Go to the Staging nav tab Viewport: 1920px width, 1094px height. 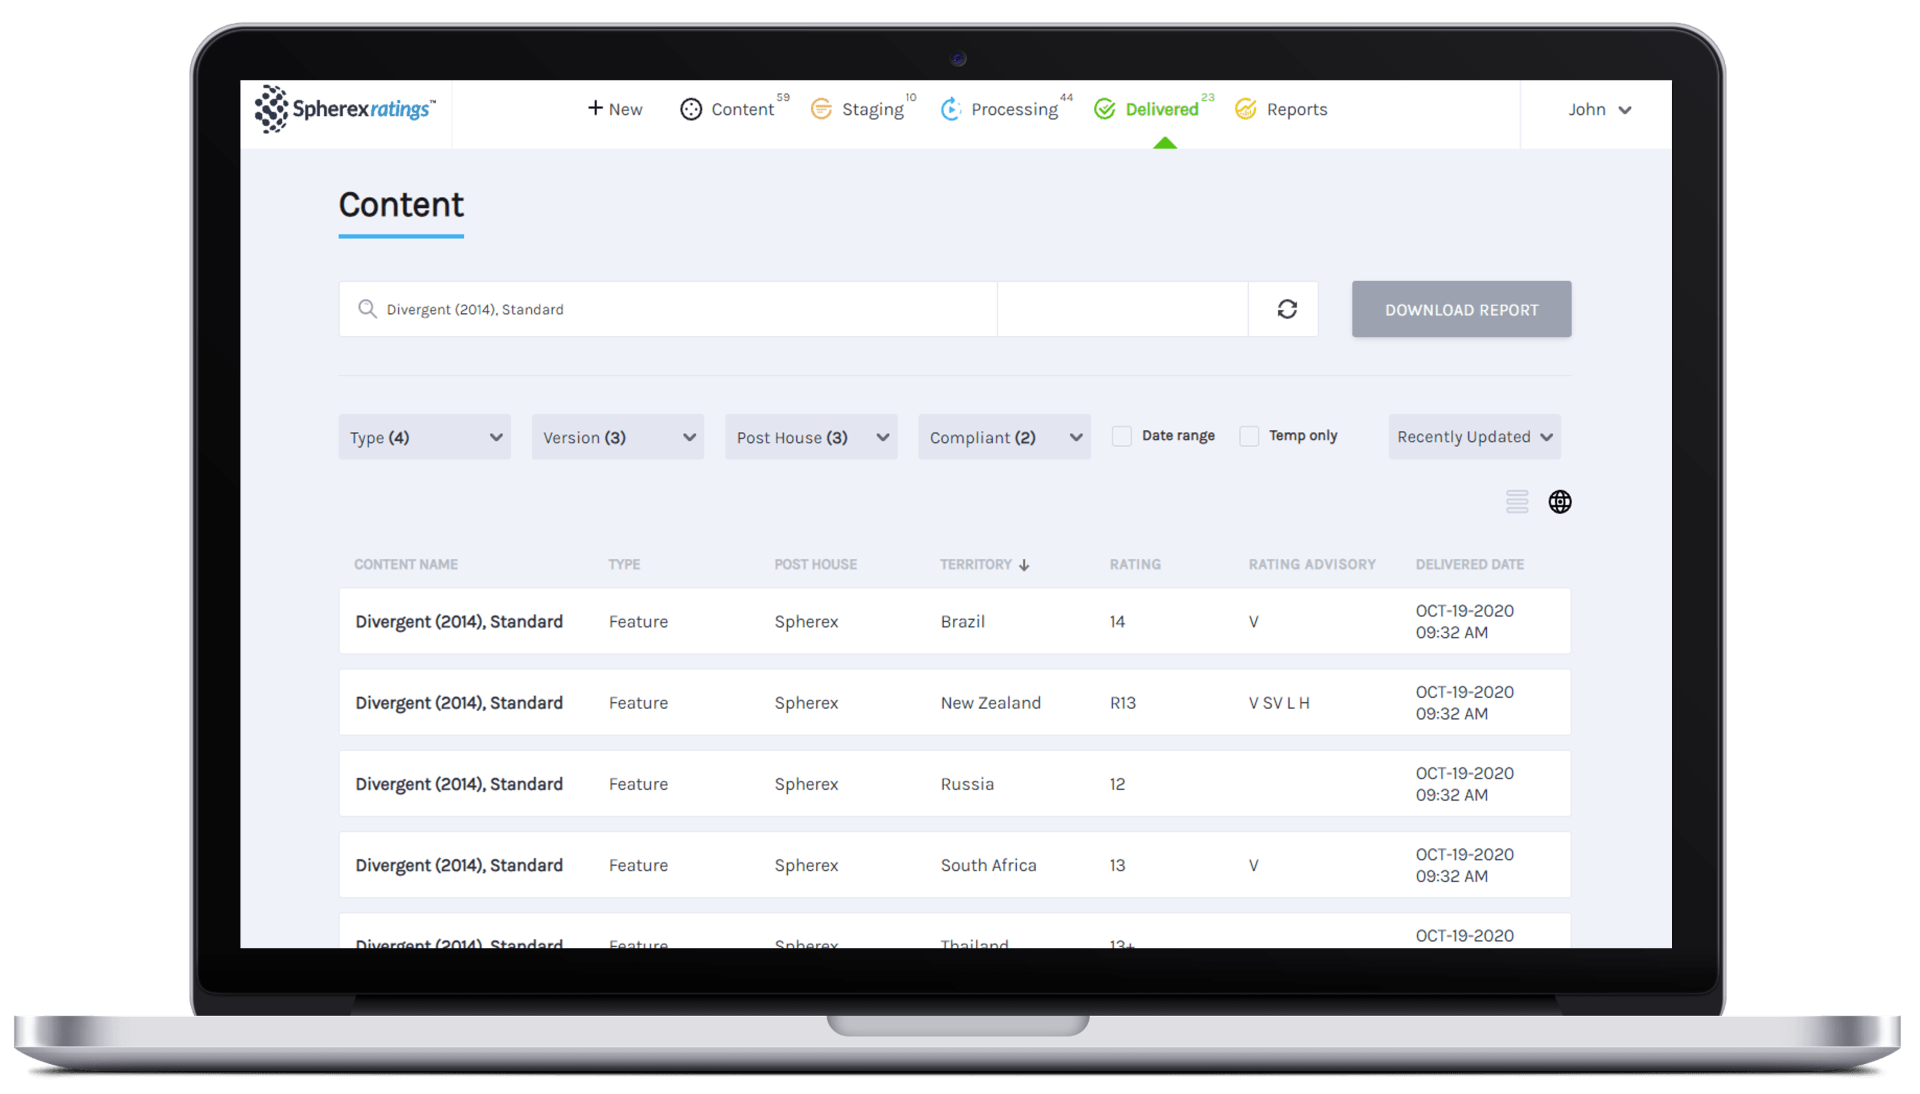pos(863,109)
